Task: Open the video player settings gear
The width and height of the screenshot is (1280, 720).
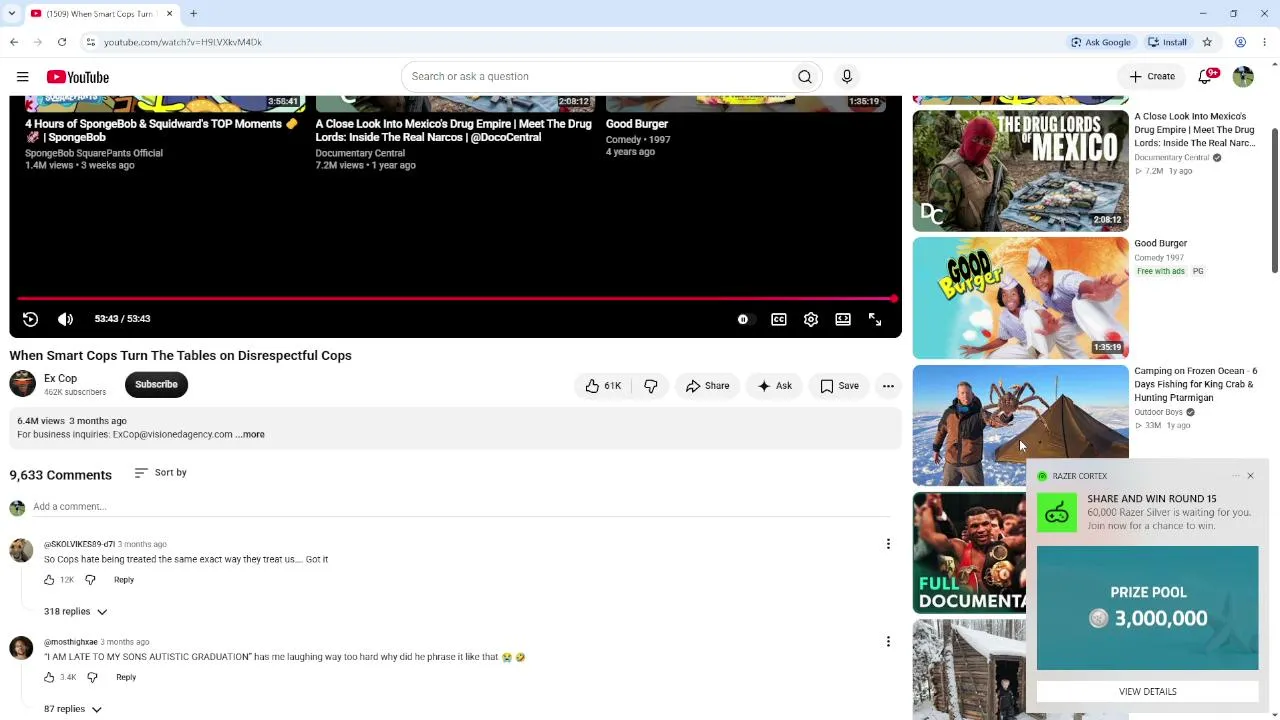Action: 811,319
